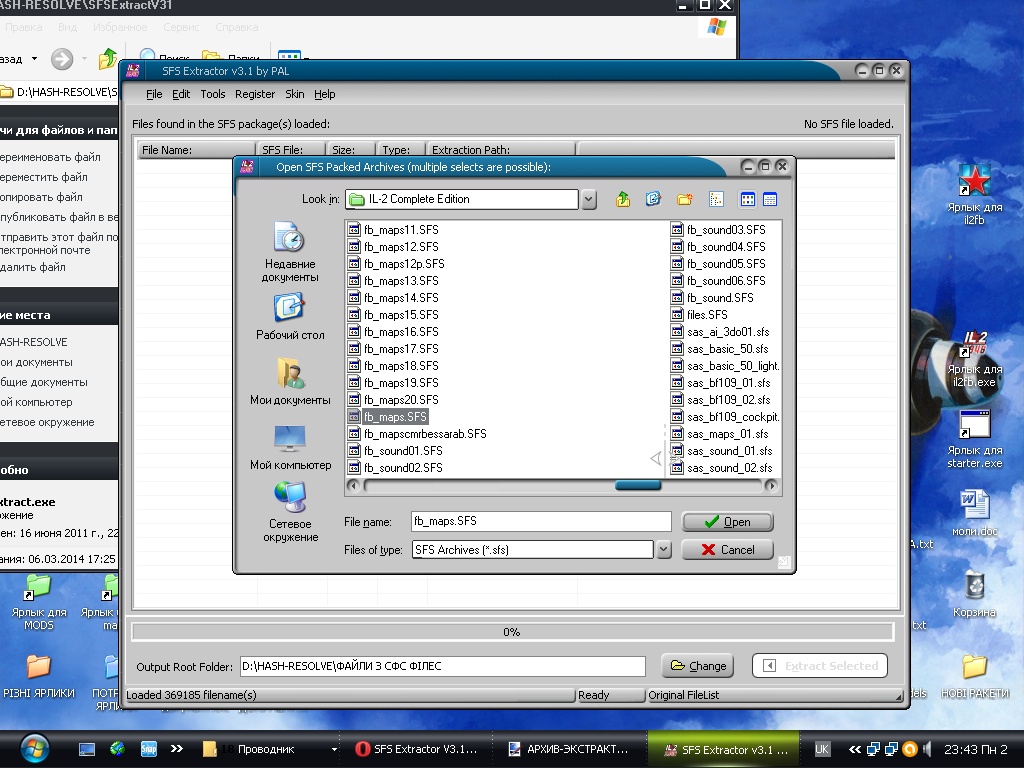Open the Register menu

pos(255,94)
